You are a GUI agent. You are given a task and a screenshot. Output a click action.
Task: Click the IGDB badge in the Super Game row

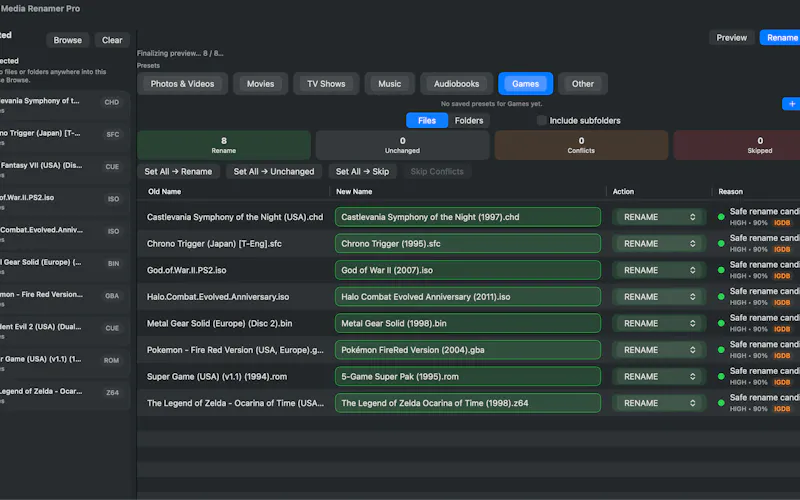[x=782, y=382]
